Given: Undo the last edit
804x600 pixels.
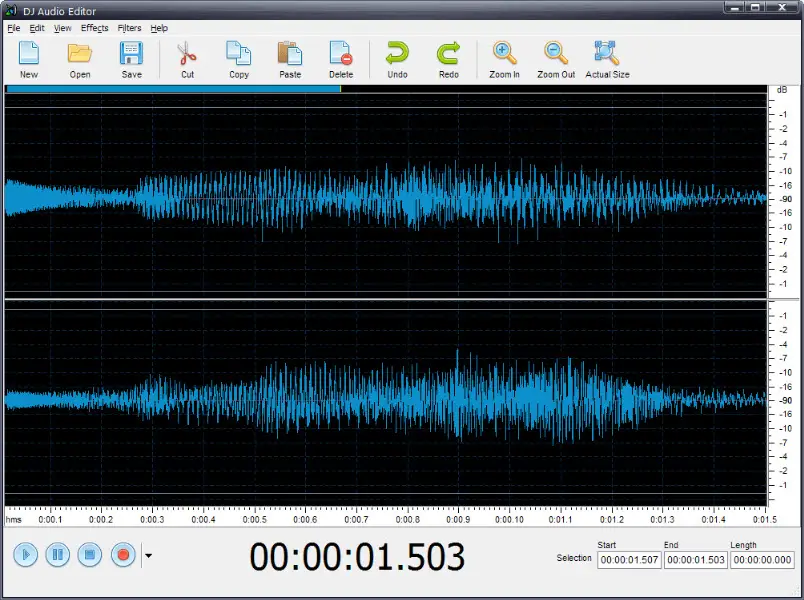Looking at the screenshot, I should pos(397,59).
